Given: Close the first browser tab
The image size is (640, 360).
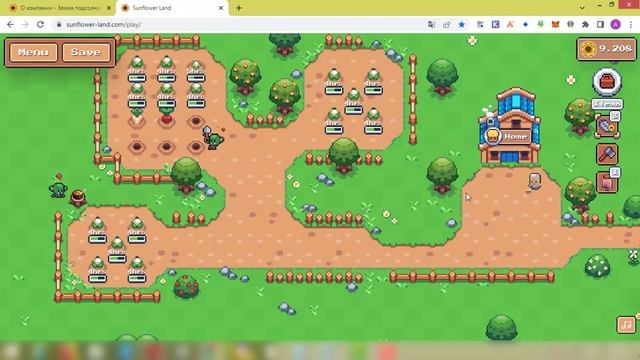Looking at the screenshot, I should point(109,8).
